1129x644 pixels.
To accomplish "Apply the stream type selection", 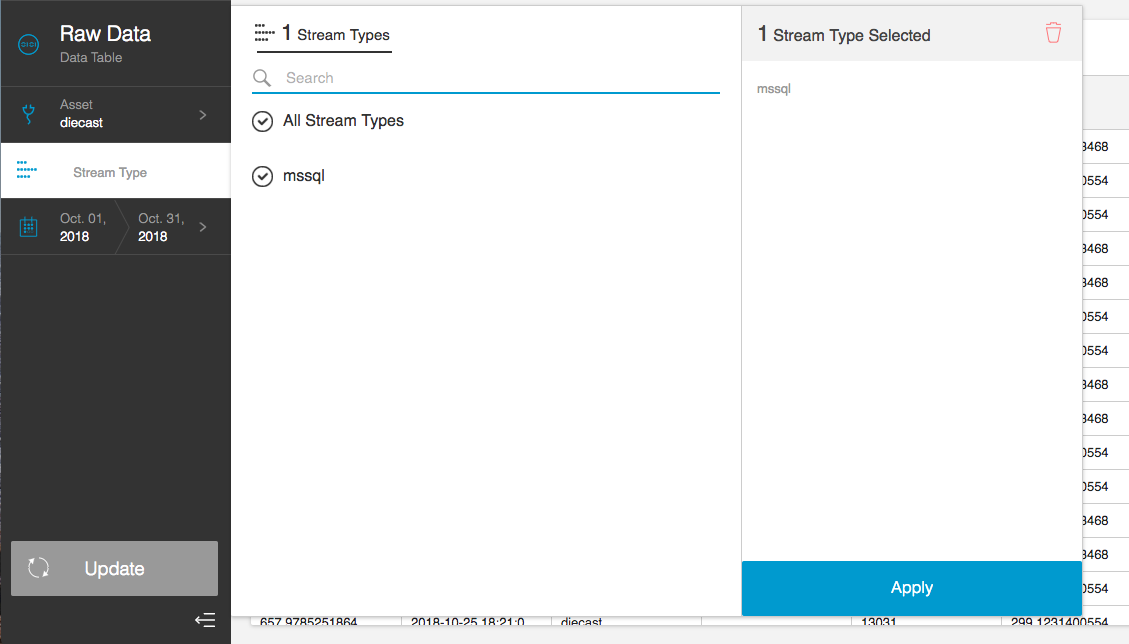I will [912, 588].
